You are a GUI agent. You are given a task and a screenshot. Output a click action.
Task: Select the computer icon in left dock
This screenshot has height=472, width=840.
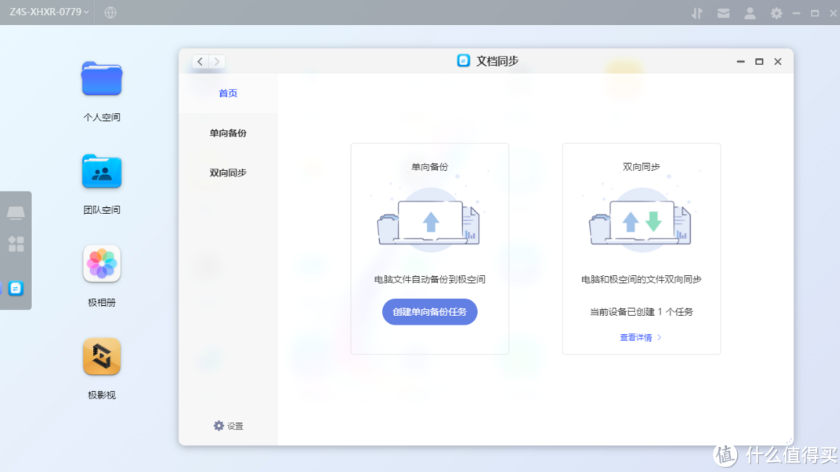tap(16, 213)
